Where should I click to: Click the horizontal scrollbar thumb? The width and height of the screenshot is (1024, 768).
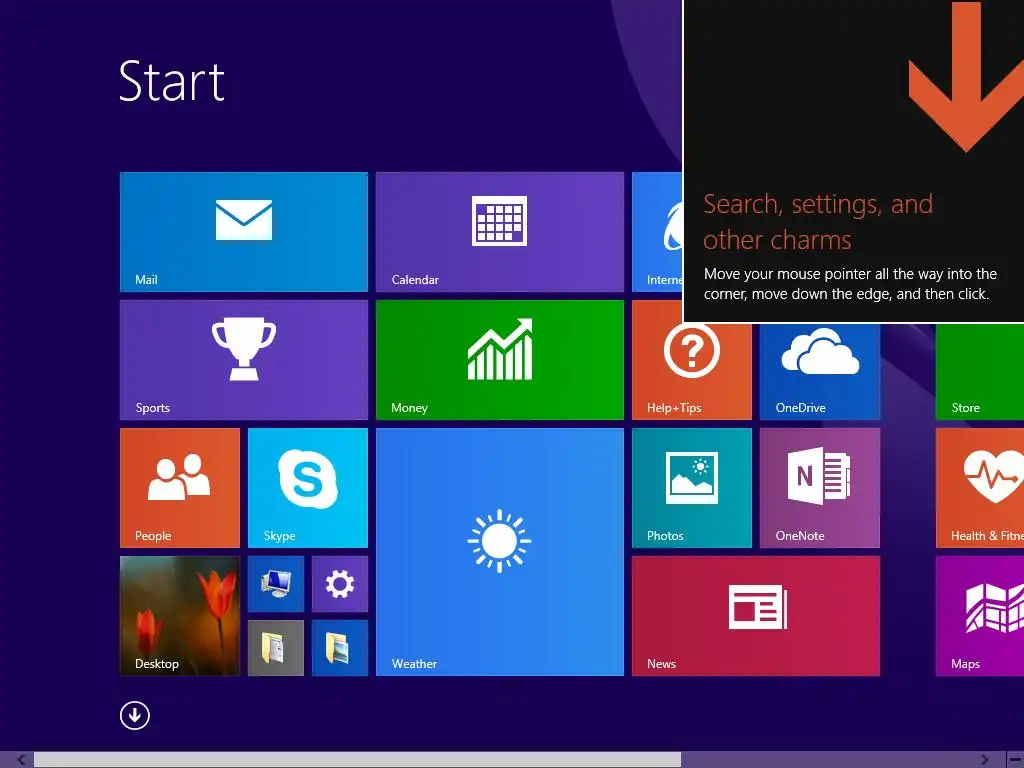coord(357,760)
